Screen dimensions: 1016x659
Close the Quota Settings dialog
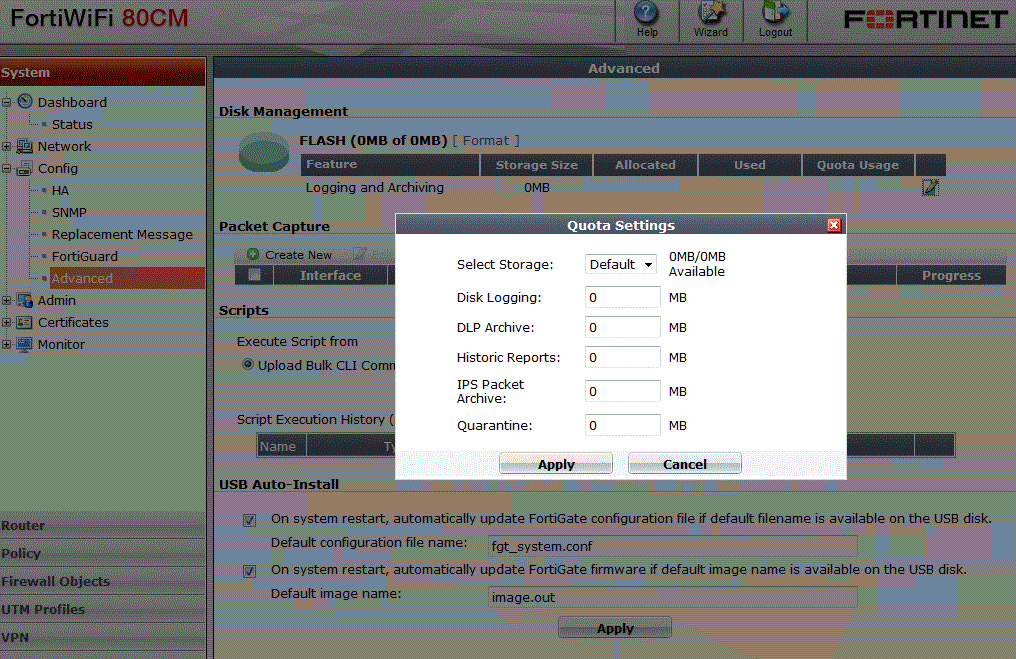click(834, 225)
